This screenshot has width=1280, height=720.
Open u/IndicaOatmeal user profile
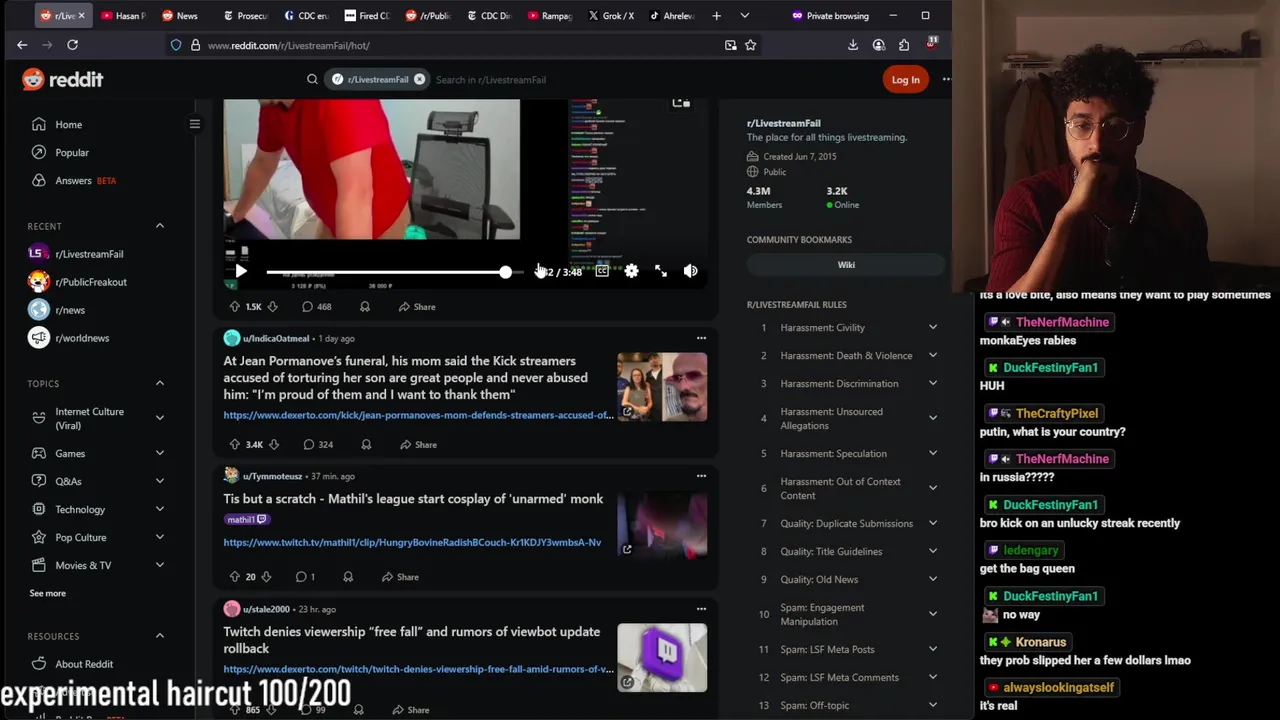(x=276, y=338)
